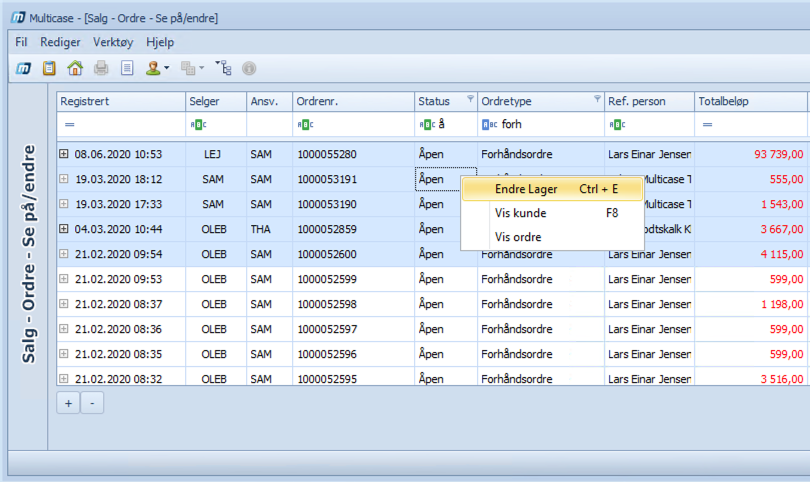Open the clipboard notes toolbar icon
This screenshot has height=482, width=810.
[49, 68]
